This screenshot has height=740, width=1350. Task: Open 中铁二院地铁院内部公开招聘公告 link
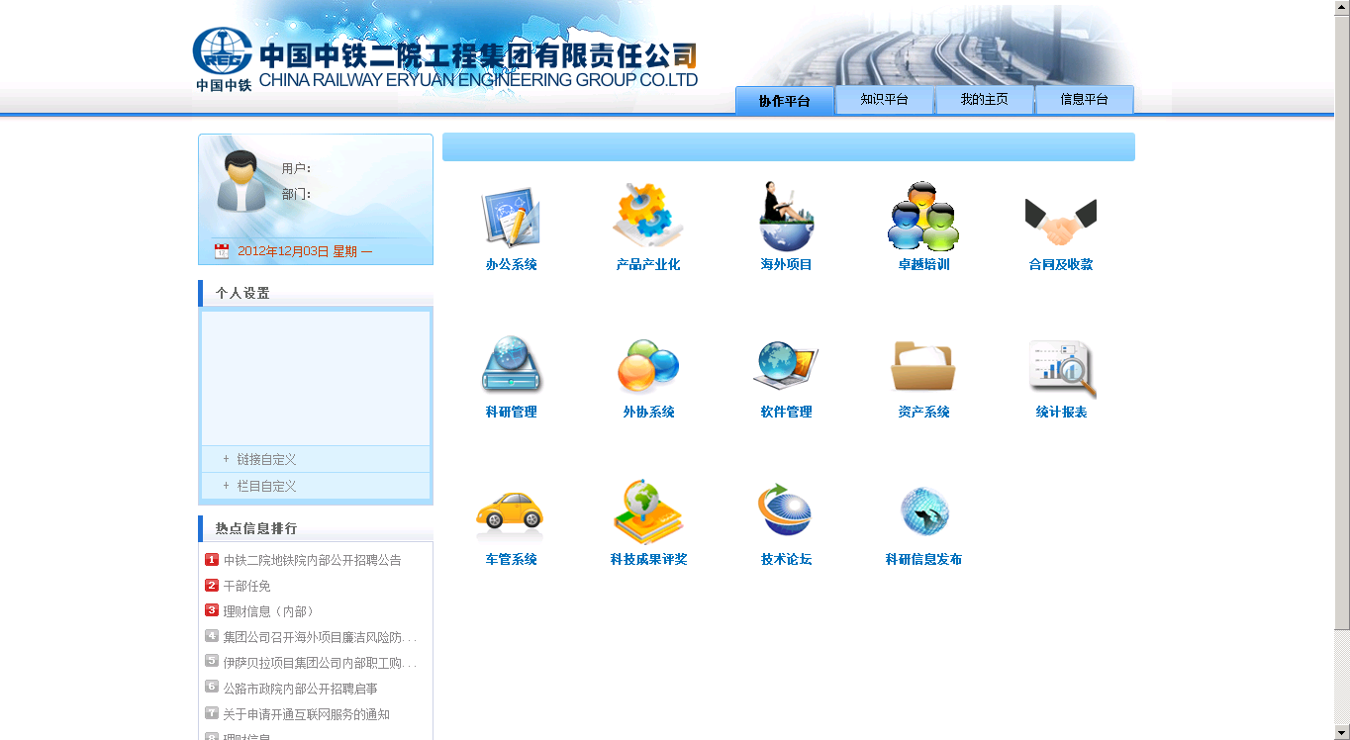[x=312, y=560]
